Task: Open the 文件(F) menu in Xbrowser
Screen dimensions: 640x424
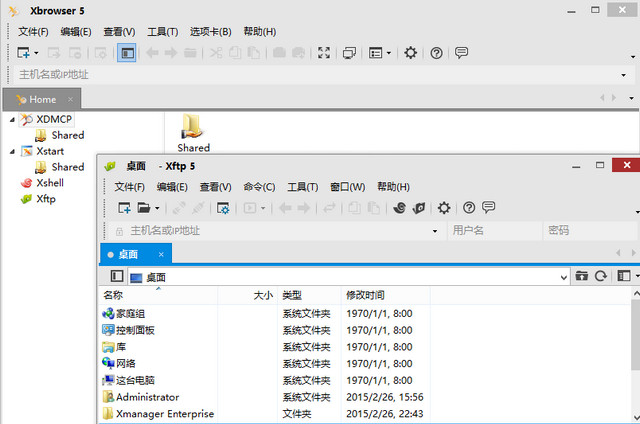Action: point(33,32)
